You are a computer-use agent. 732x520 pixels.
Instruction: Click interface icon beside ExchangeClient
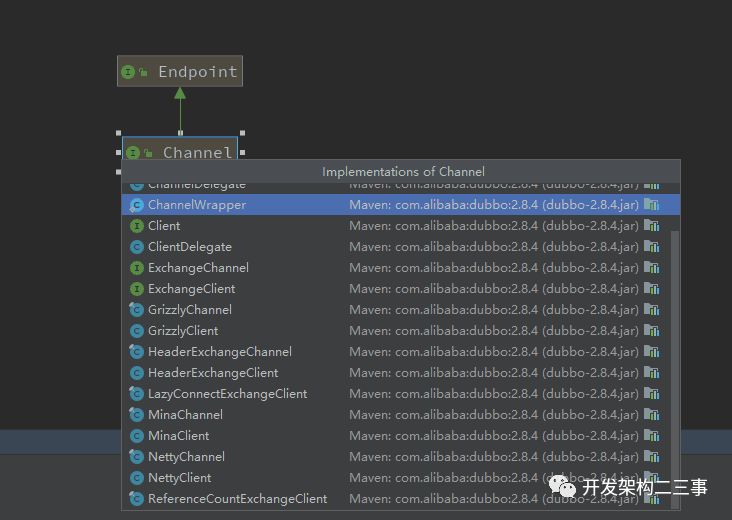(136, 289)
